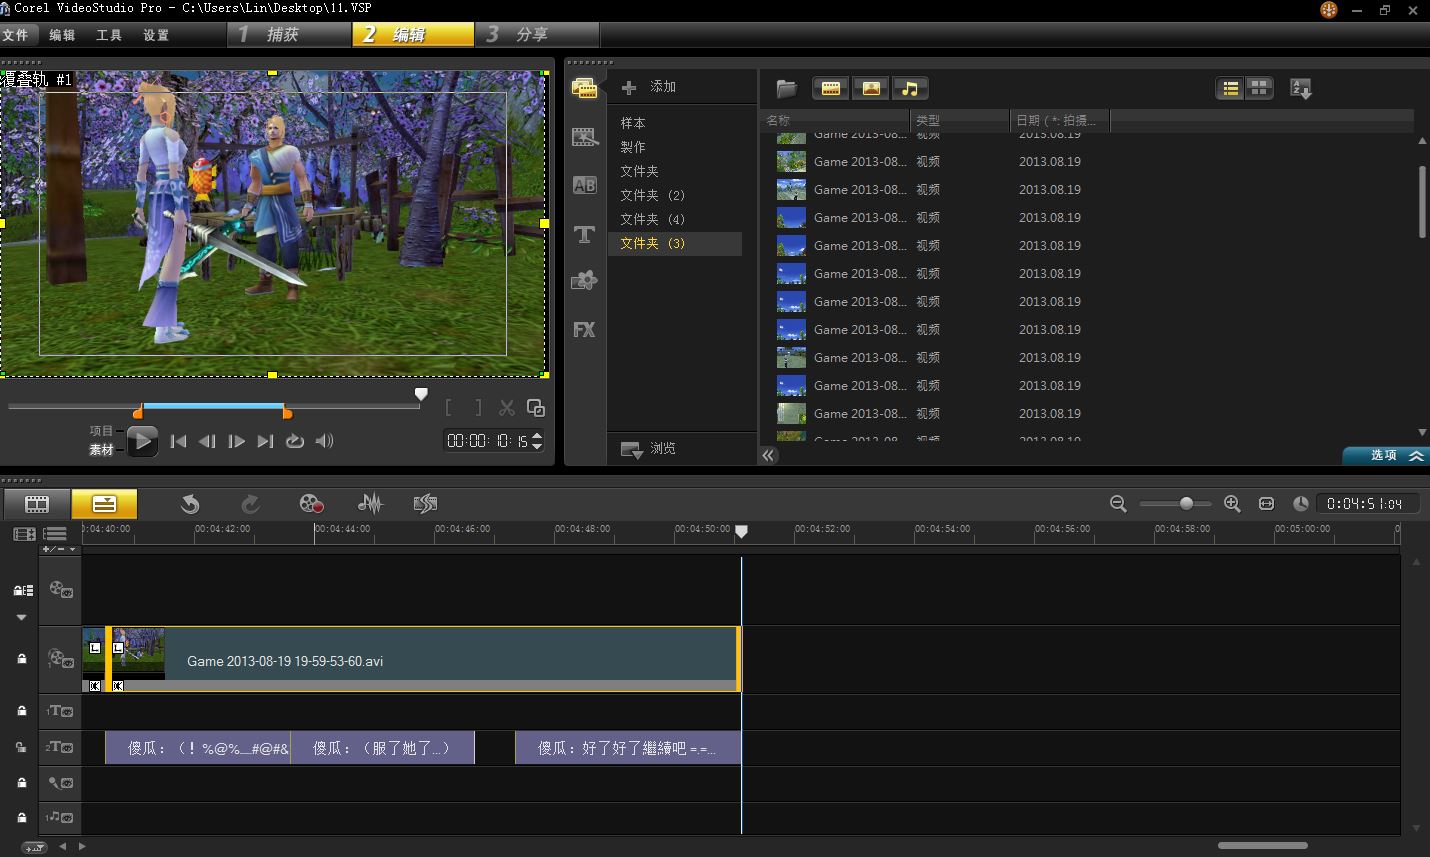The width and height of the screenshot is (1430, 857).
Task: Adjust the timeline zoom slider handle
Action: tap(1186, 504)
